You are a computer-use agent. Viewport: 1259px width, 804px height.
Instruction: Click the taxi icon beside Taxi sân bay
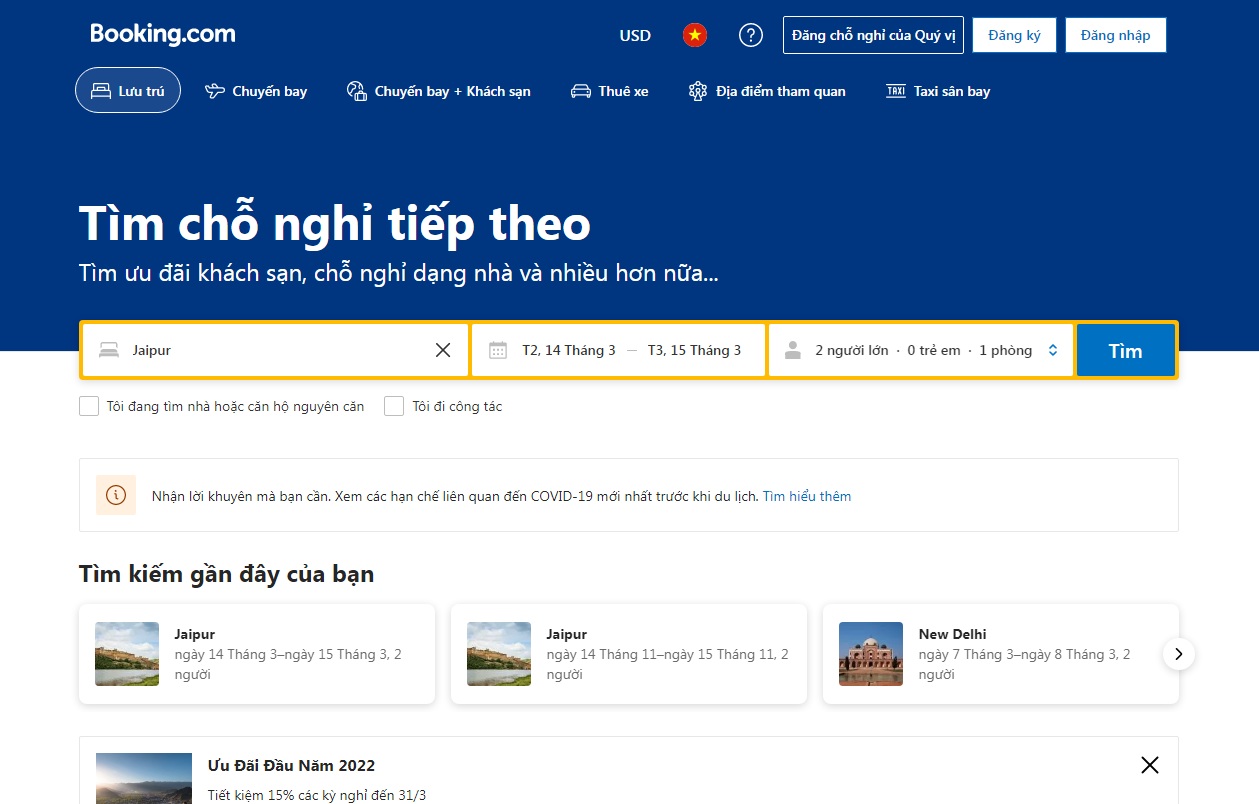(x=896, y=91)
